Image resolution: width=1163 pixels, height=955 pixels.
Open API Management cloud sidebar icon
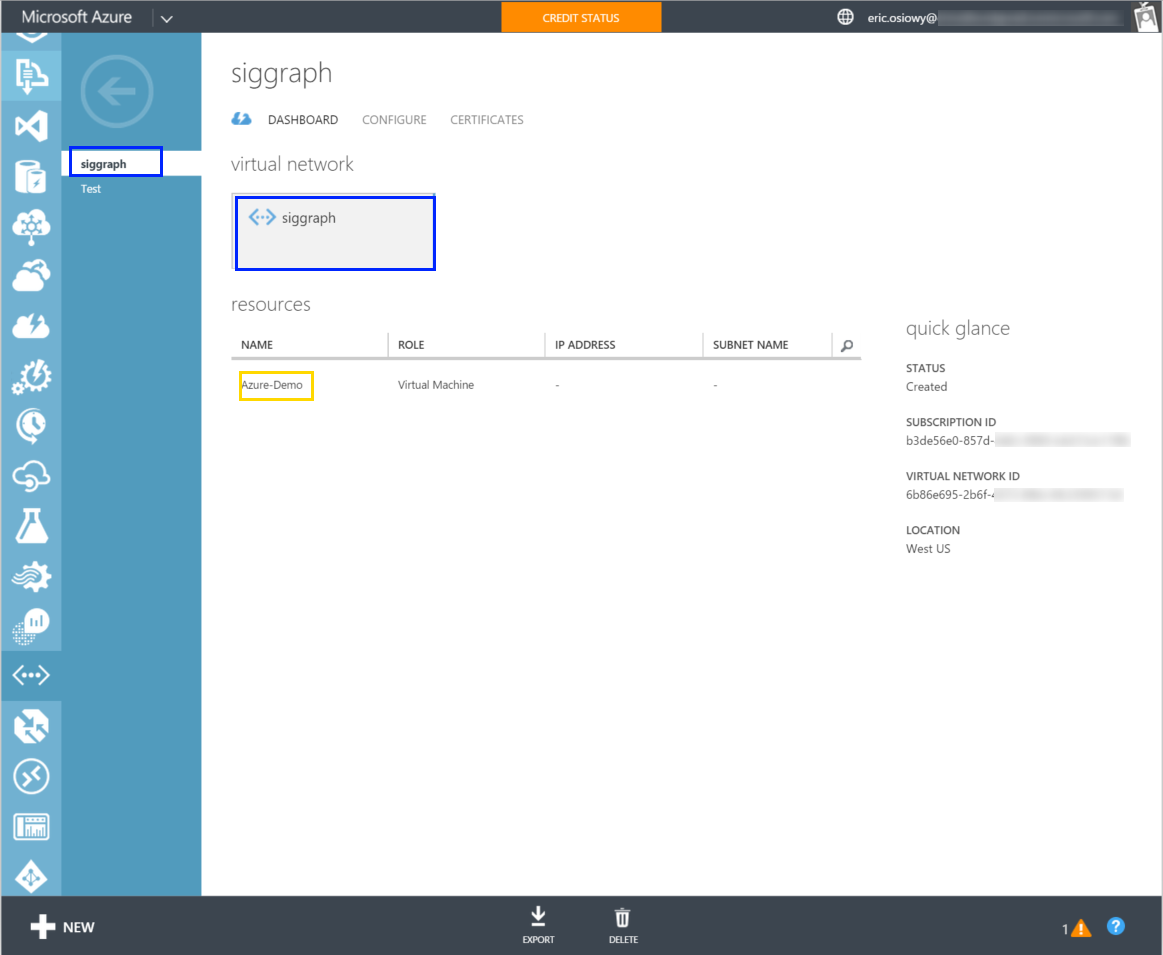point(31,476)
